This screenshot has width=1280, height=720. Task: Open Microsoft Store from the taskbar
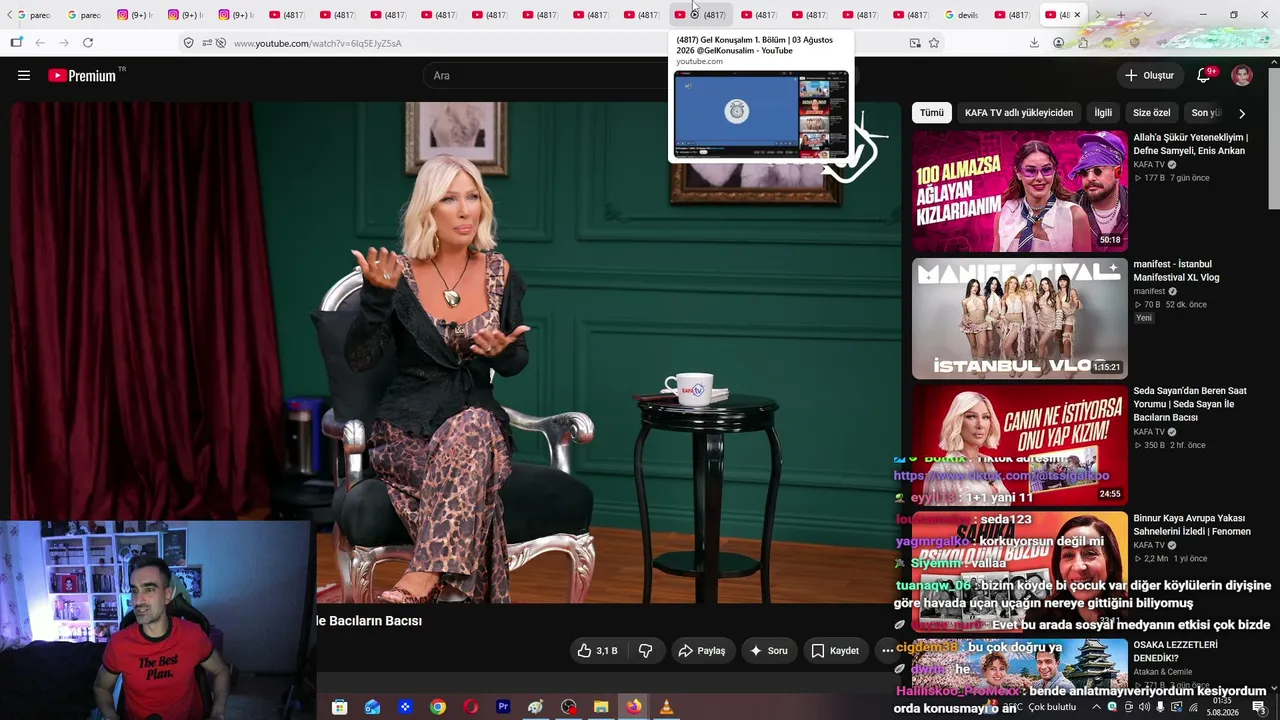point(340,707)
